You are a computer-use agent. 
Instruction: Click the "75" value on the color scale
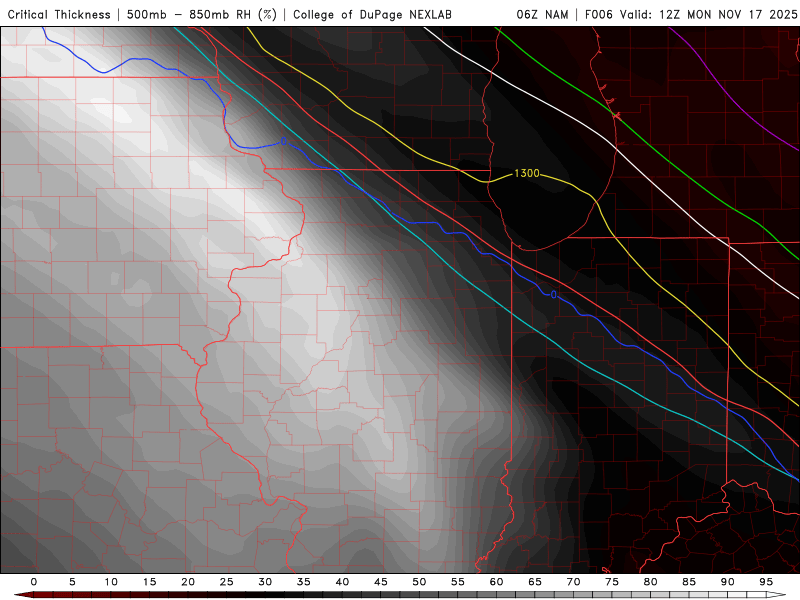612,582
